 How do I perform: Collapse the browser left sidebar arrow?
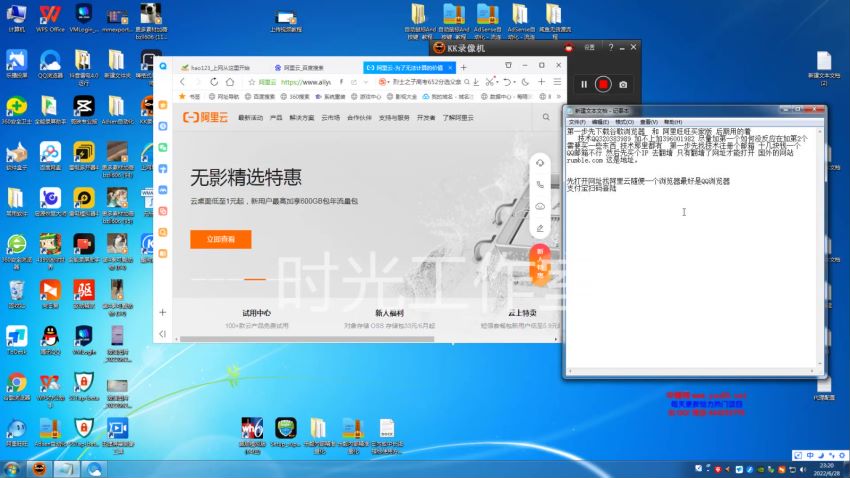pos(163,334)
